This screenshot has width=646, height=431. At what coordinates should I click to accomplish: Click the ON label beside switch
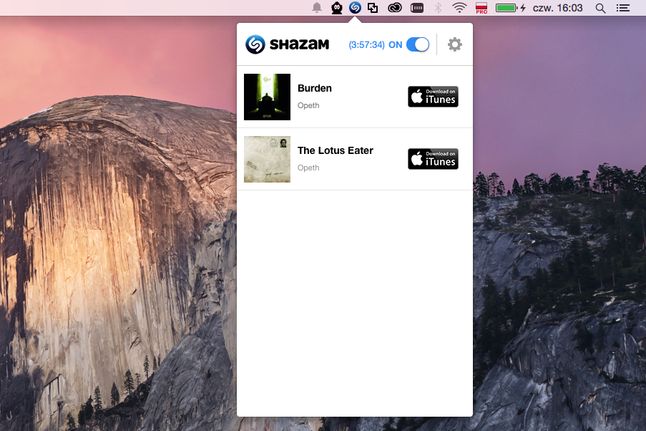pos(395,45)
